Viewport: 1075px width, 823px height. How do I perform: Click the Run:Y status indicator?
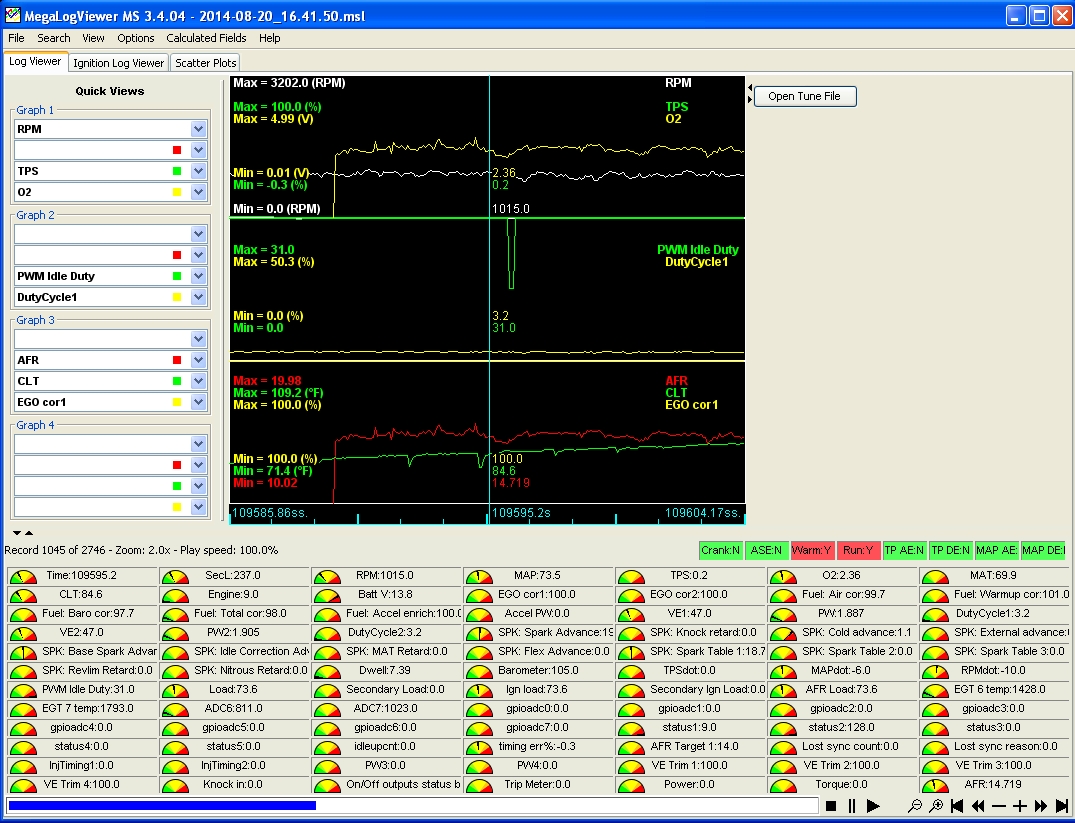[x=858, y=550]
